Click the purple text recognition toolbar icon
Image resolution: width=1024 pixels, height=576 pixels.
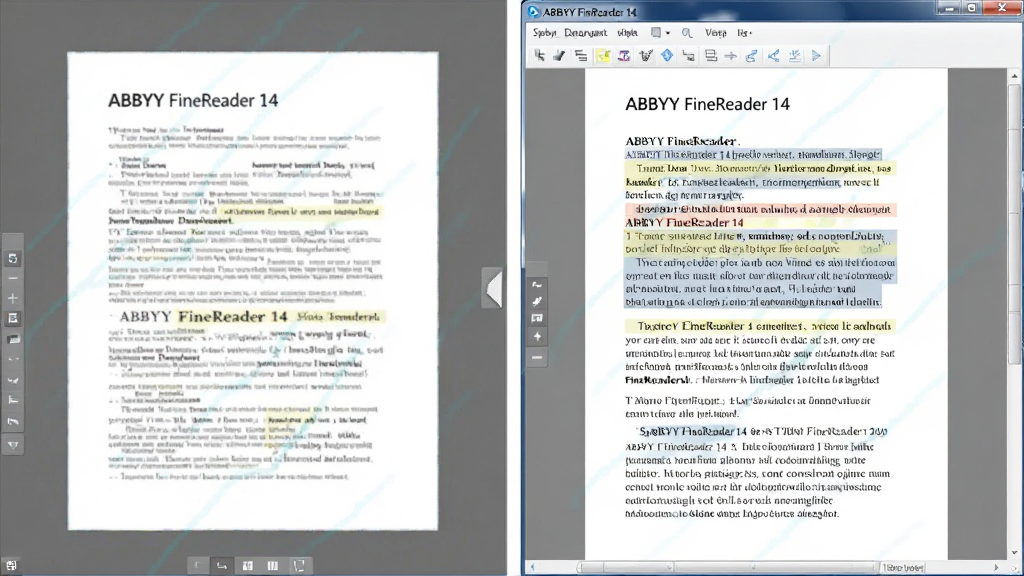coord(624,56)
